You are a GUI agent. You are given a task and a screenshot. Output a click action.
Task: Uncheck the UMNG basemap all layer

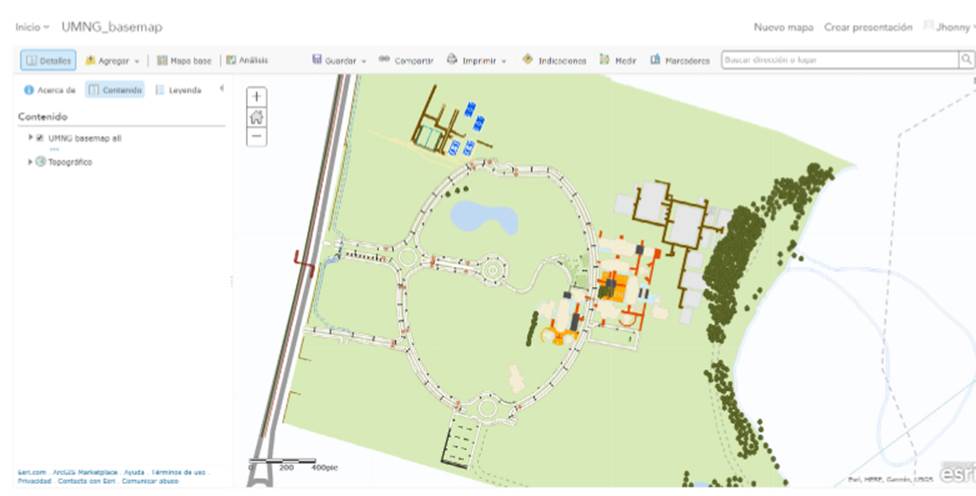click(x=40, y=138)
